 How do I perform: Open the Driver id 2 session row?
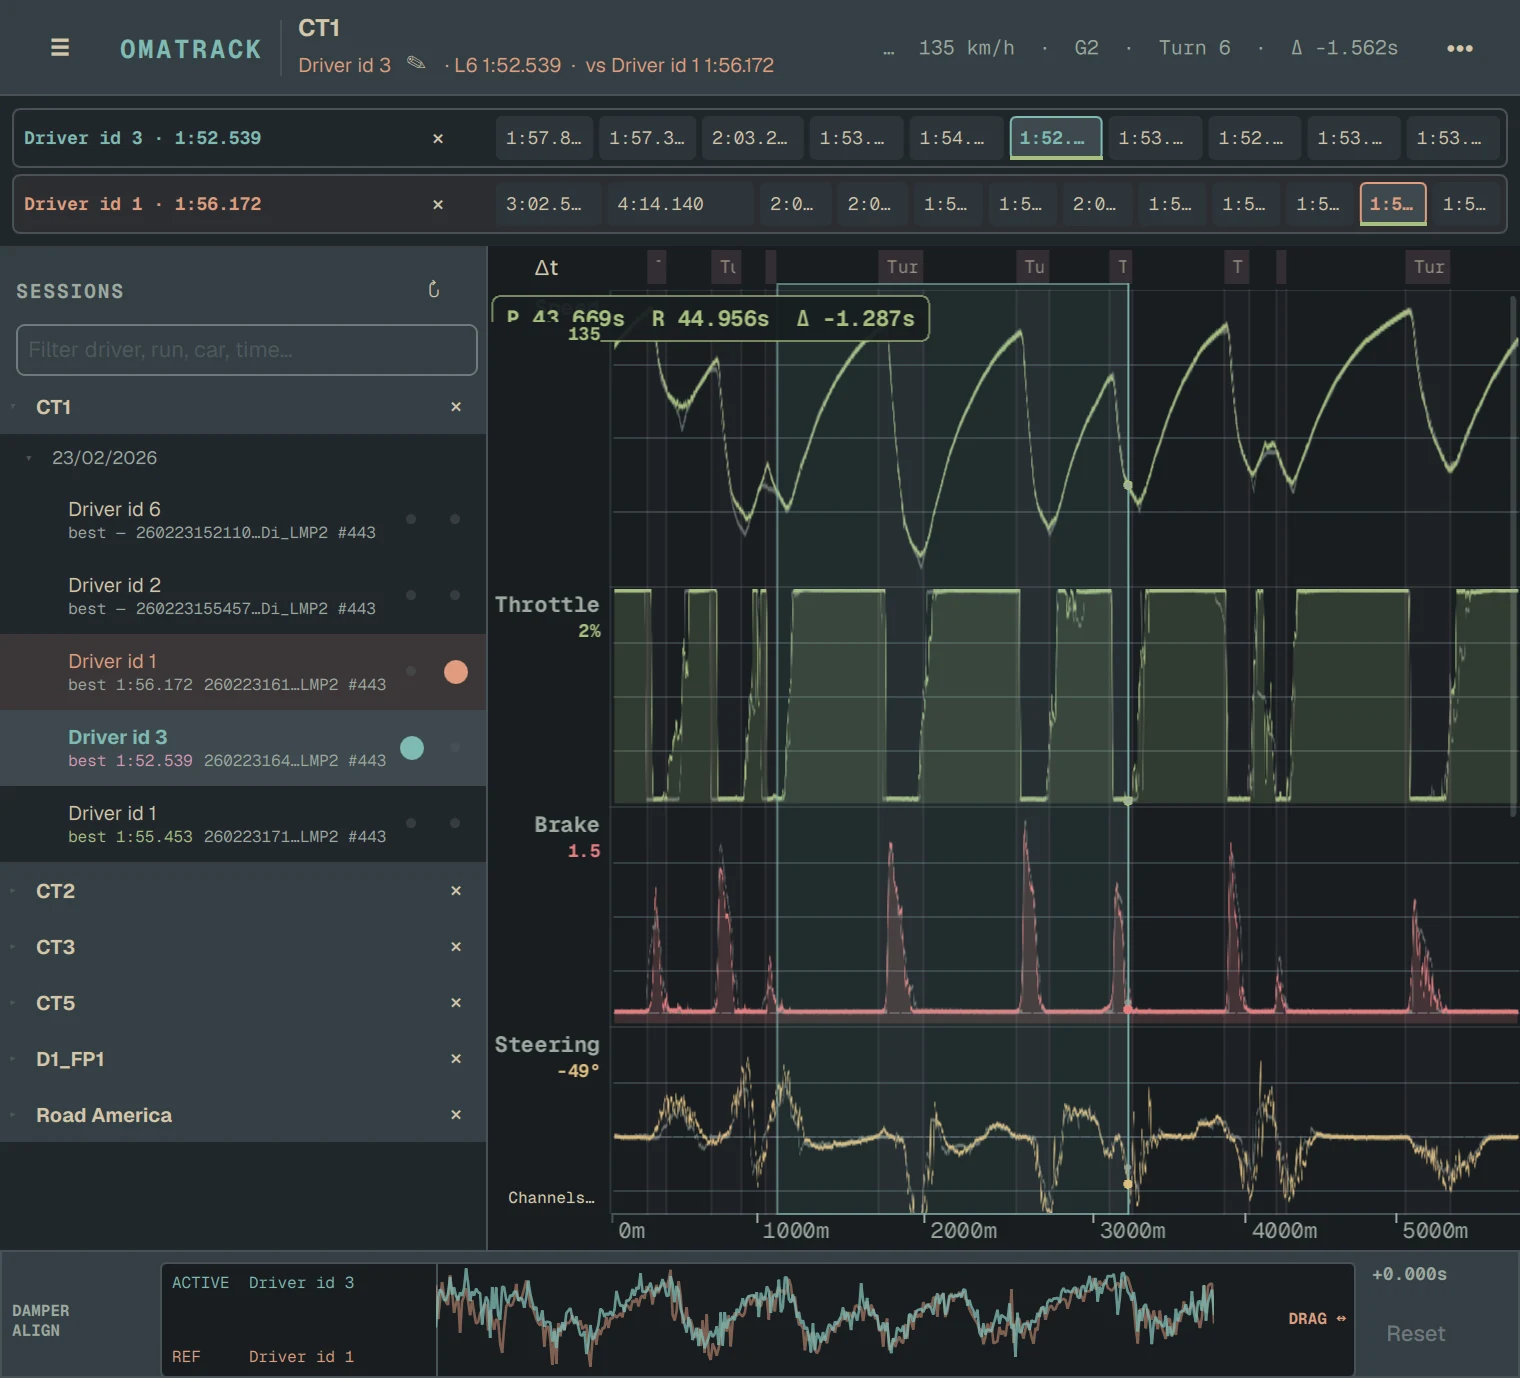coord(243,596)
